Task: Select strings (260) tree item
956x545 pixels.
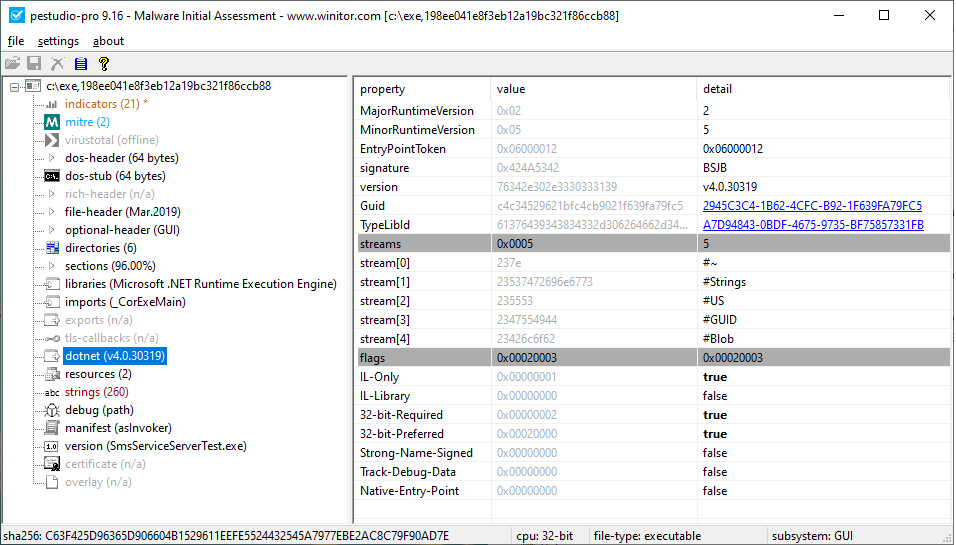Action: click(x=96, y=392)
